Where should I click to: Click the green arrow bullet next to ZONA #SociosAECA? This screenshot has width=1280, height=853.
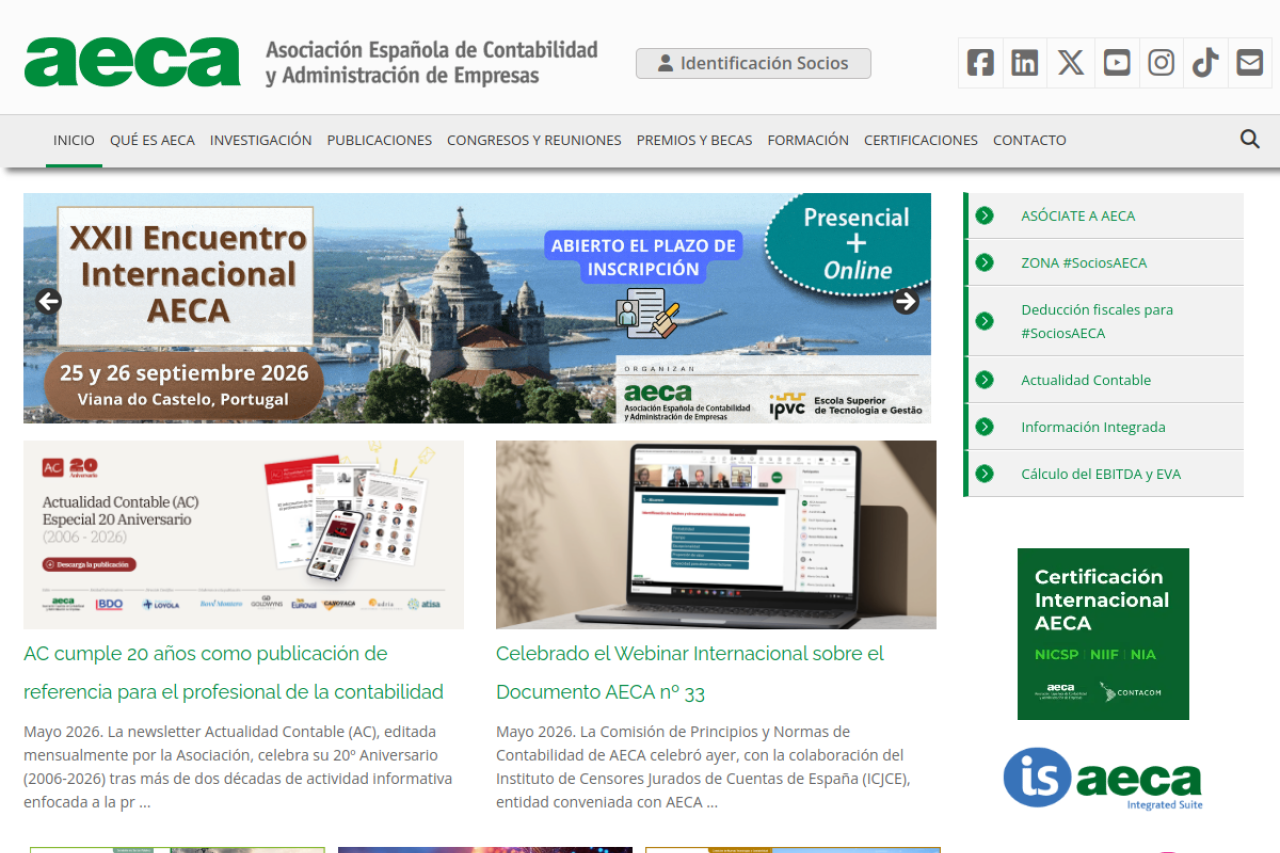(x=985, y=262)
